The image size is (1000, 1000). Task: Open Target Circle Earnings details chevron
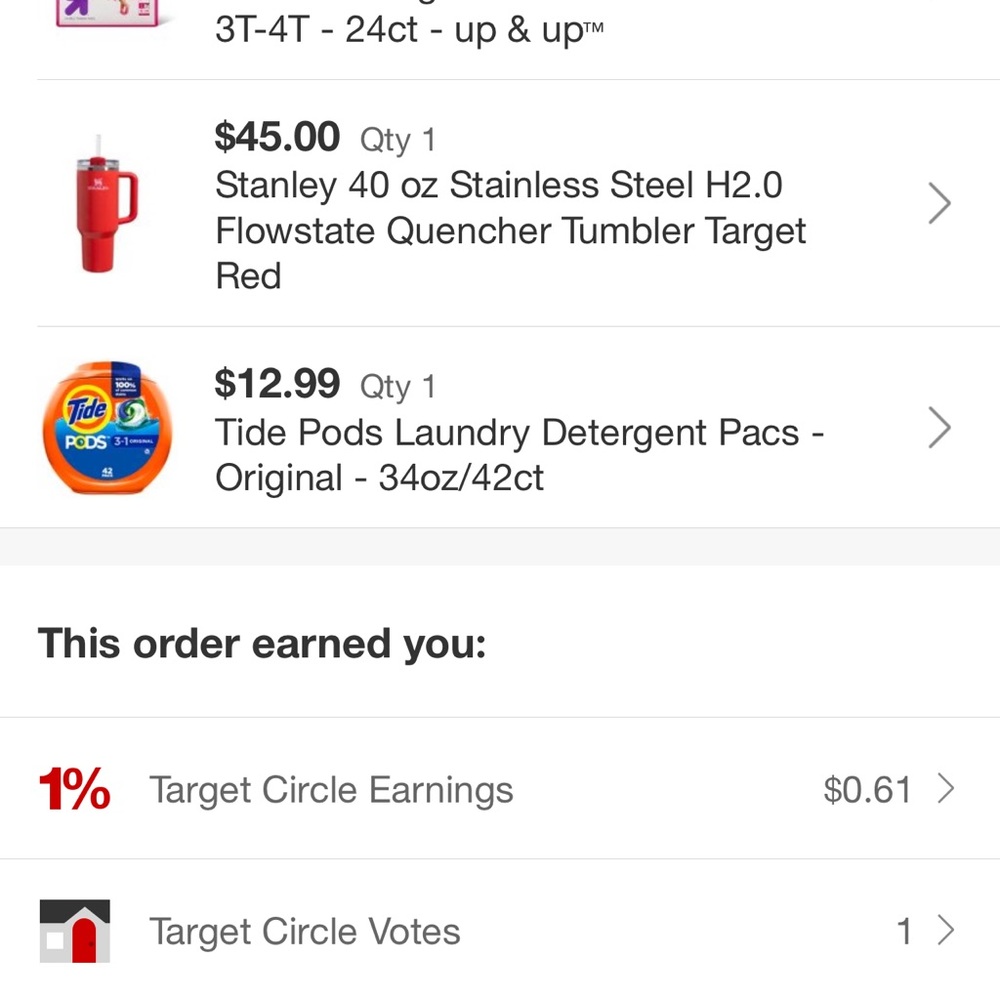pyautogui.click(x=945, y=790)
